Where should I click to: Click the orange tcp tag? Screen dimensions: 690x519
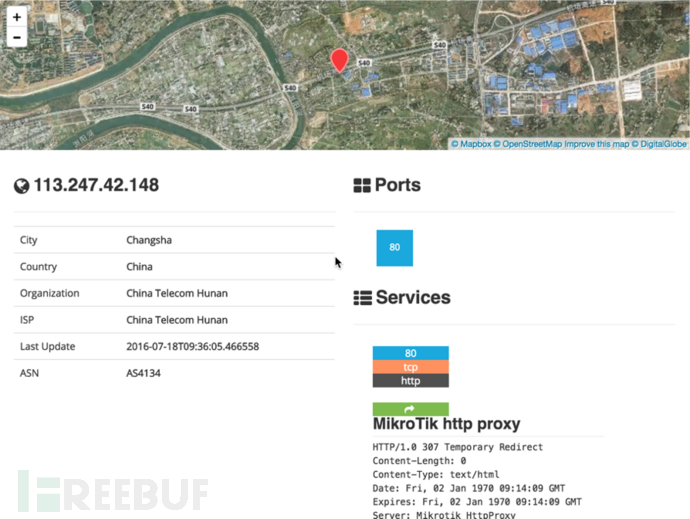pos(410,367)
